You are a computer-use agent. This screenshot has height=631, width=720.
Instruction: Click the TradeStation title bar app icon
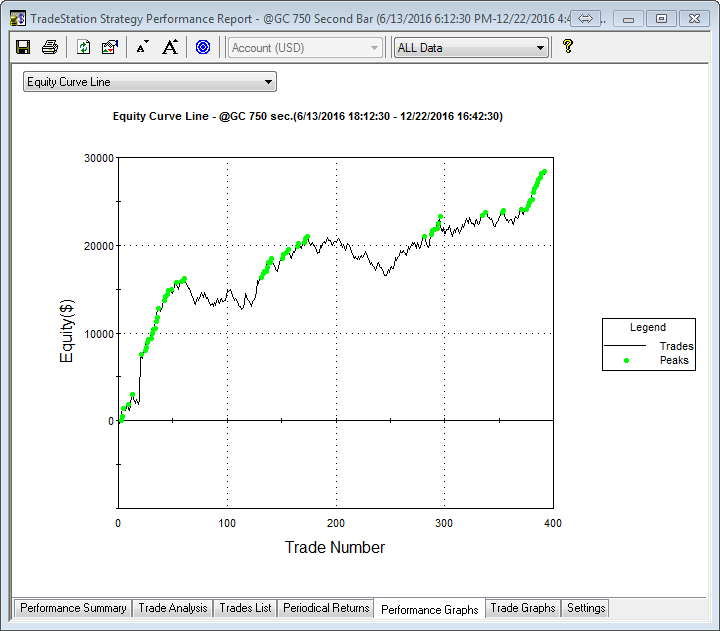(x=17, y=18)
